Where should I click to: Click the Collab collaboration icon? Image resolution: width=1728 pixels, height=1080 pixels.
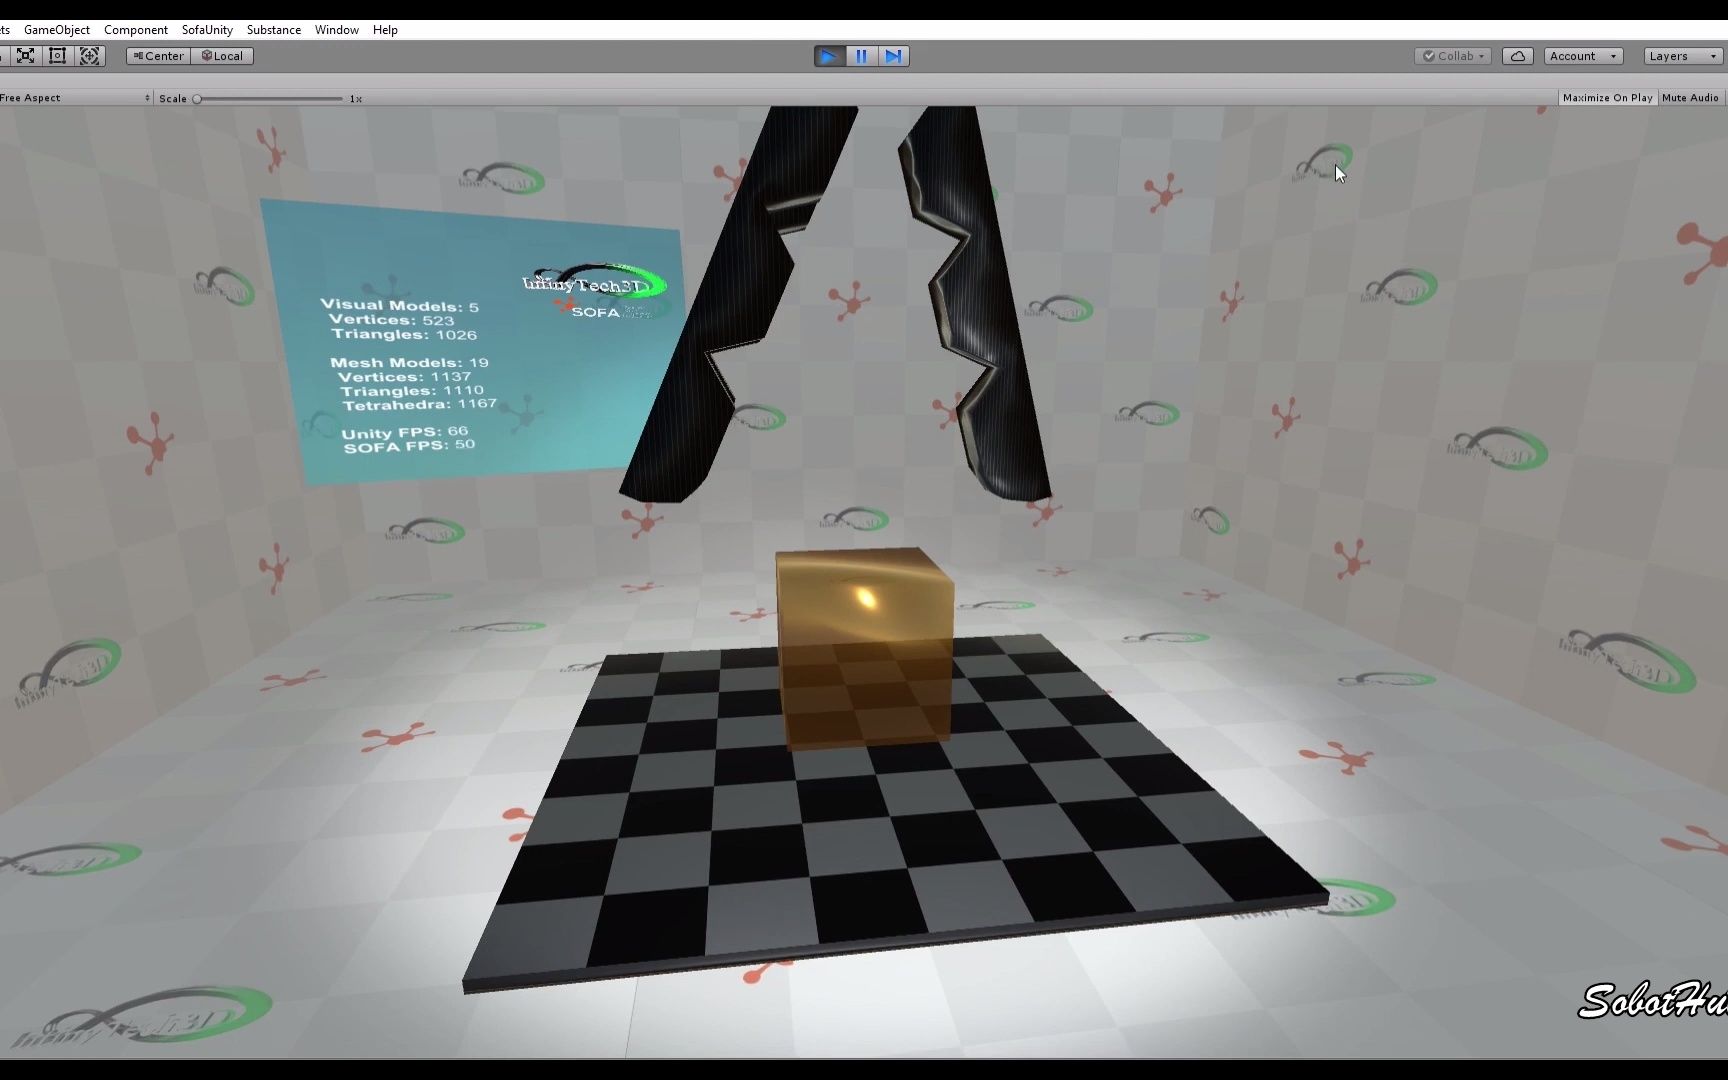(x=1452, y=56)
